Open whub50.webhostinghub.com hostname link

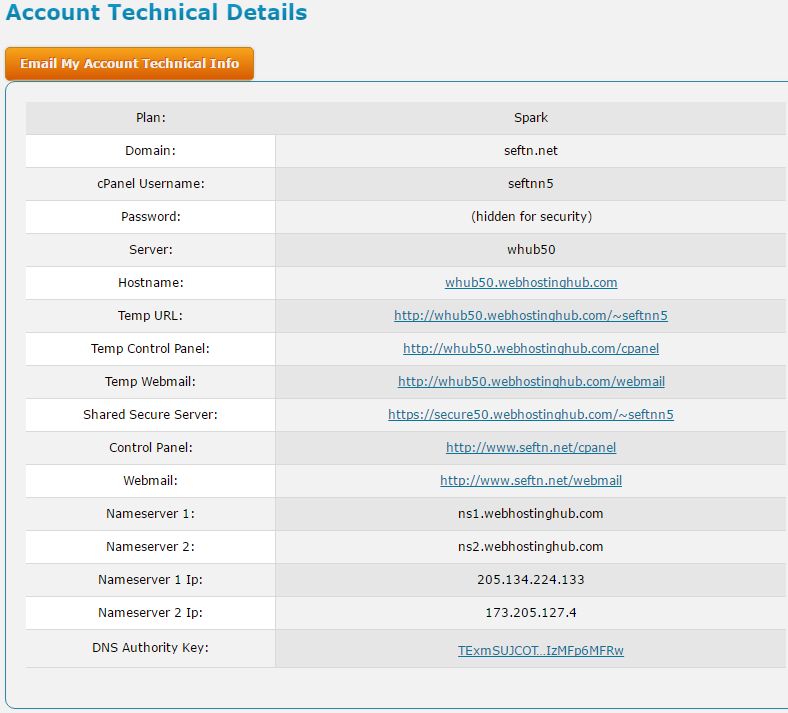pos(531,282)
